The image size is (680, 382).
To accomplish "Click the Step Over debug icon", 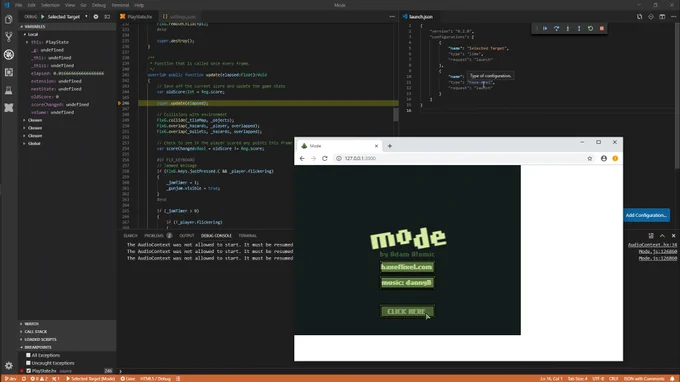I will pyautogui.click(x=556, y=29).
